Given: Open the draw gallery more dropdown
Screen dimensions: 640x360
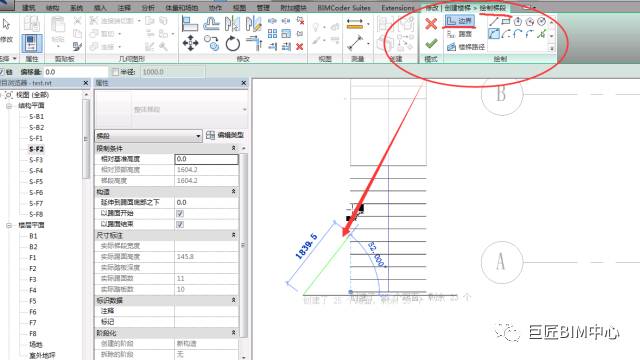Looking at the screenshot, I should coord(551,48).
